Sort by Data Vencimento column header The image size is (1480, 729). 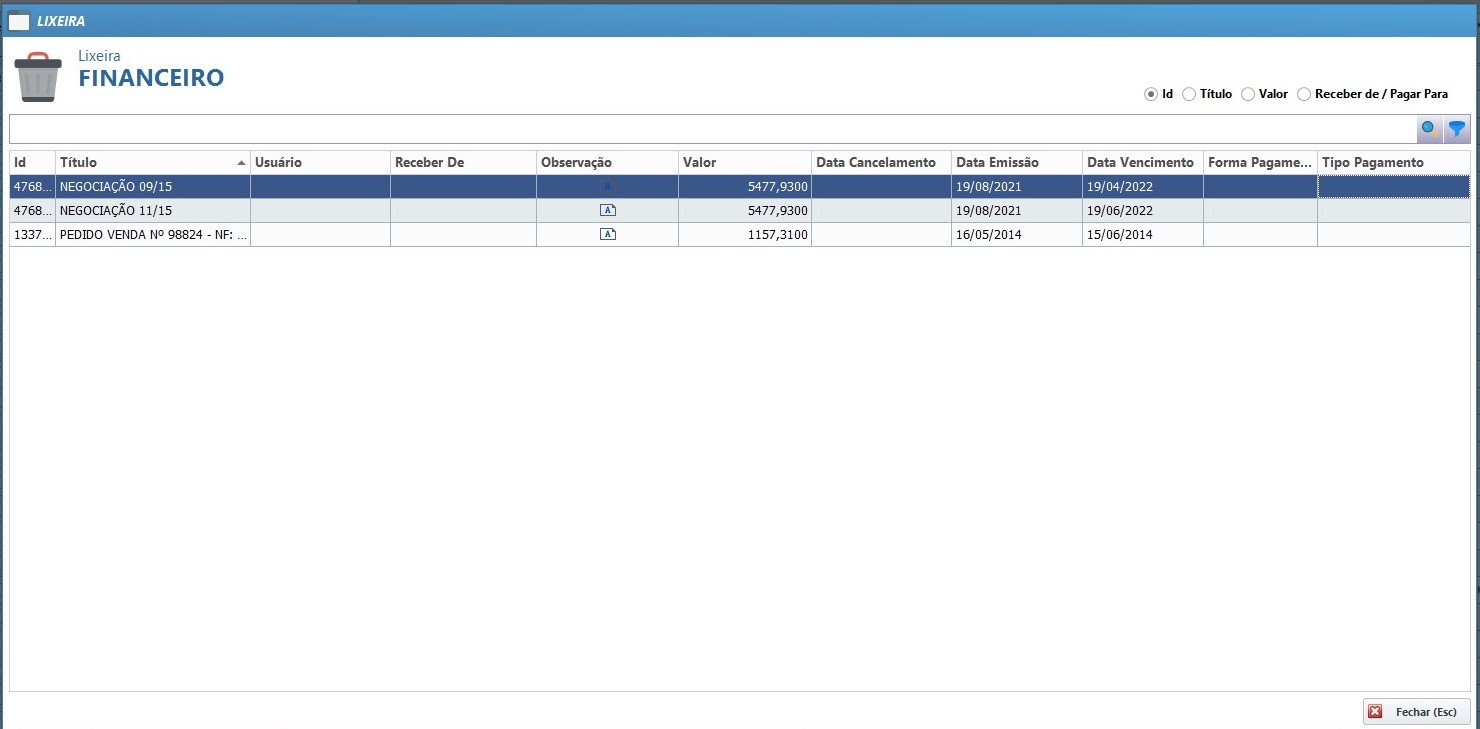[1141, 162]
